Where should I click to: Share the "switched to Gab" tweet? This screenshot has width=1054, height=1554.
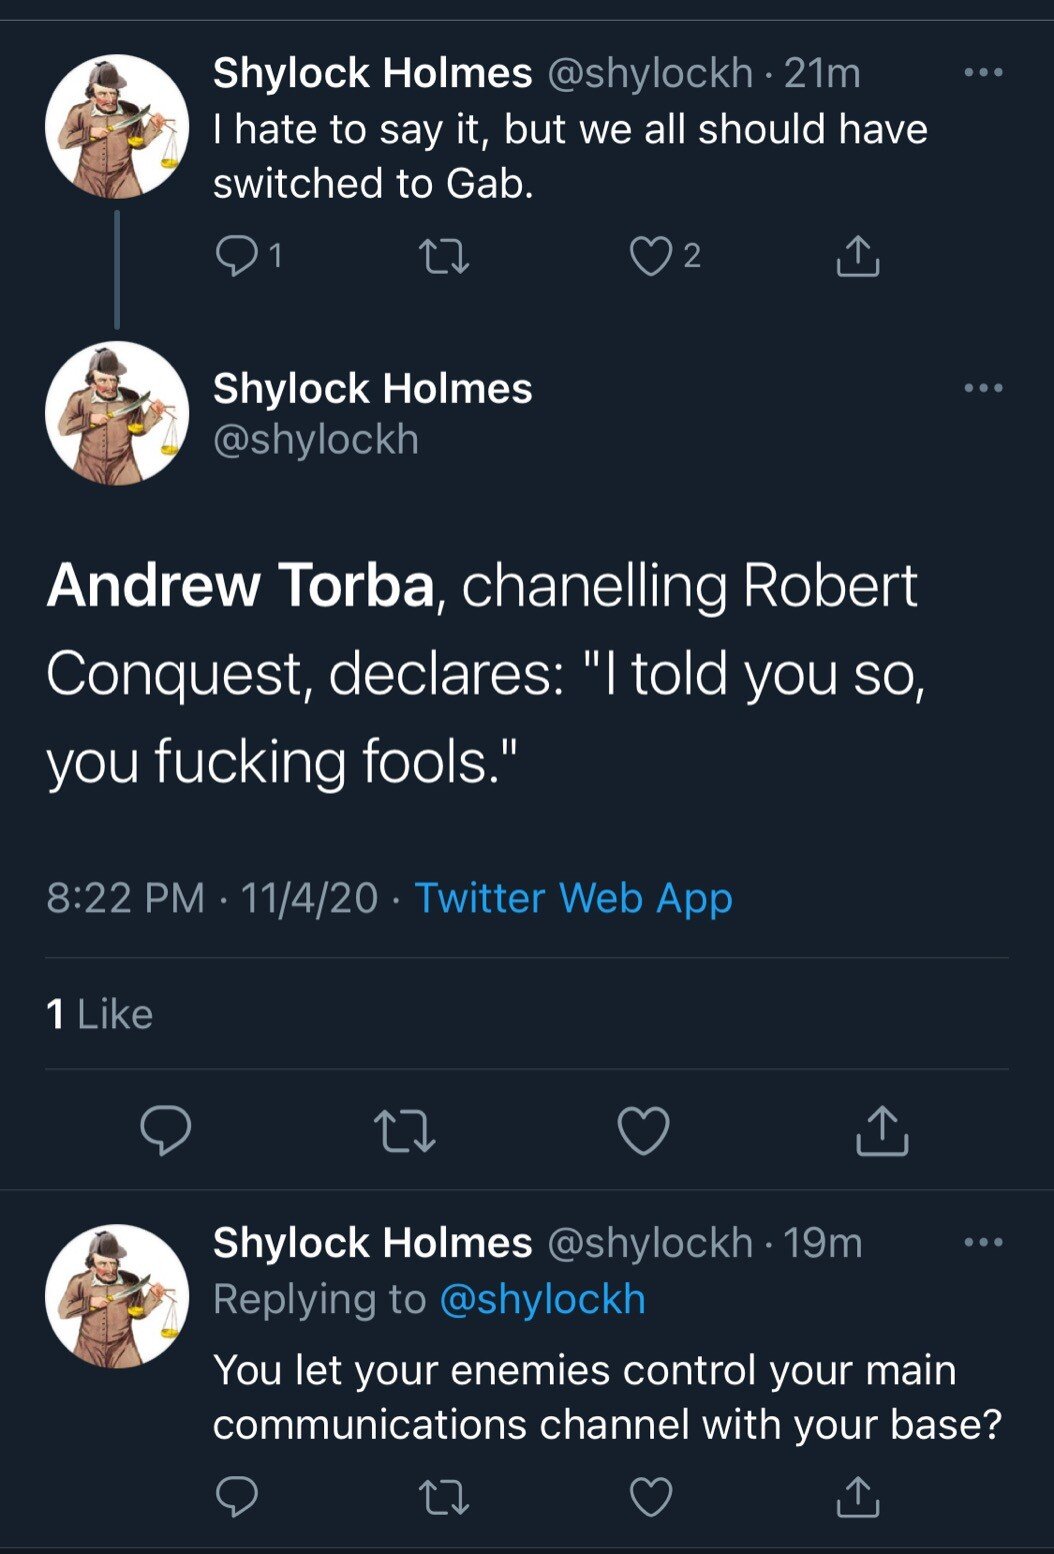pyautogui.click(x=857, y=257)
